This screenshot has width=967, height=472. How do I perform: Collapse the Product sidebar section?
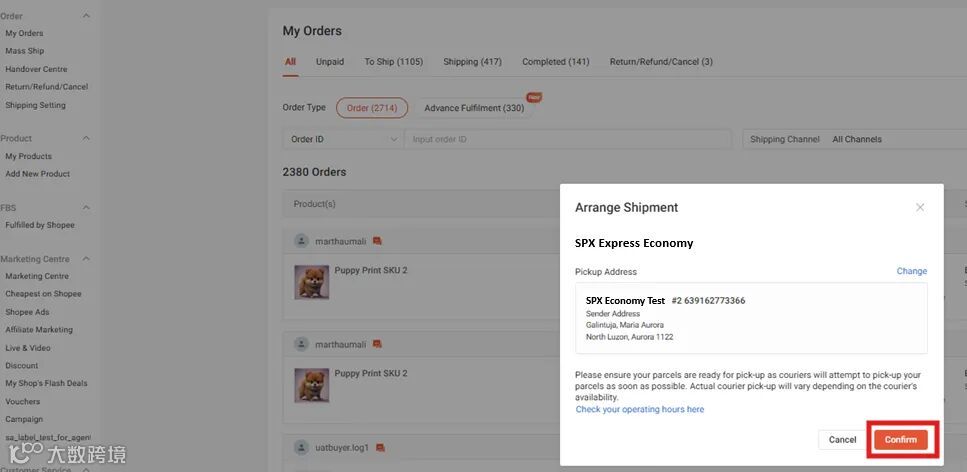(86, 139)
